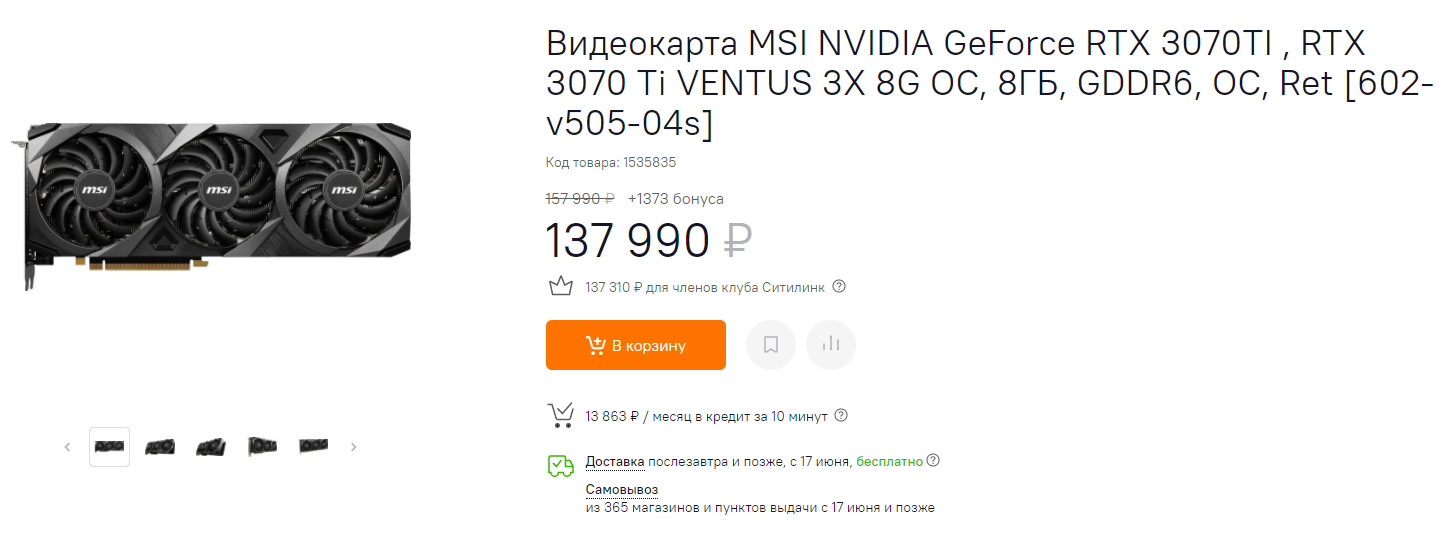Click the crown club-price icon
This screenshot has width=1451, height=535.
point(560,287)
